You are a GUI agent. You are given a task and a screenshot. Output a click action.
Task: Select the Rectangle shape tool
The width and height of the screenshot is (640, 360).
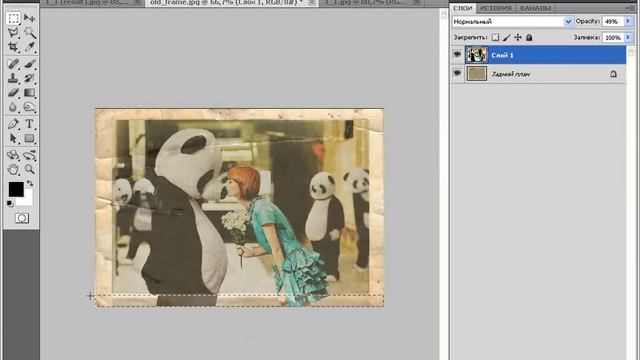[x=29, y=138]
